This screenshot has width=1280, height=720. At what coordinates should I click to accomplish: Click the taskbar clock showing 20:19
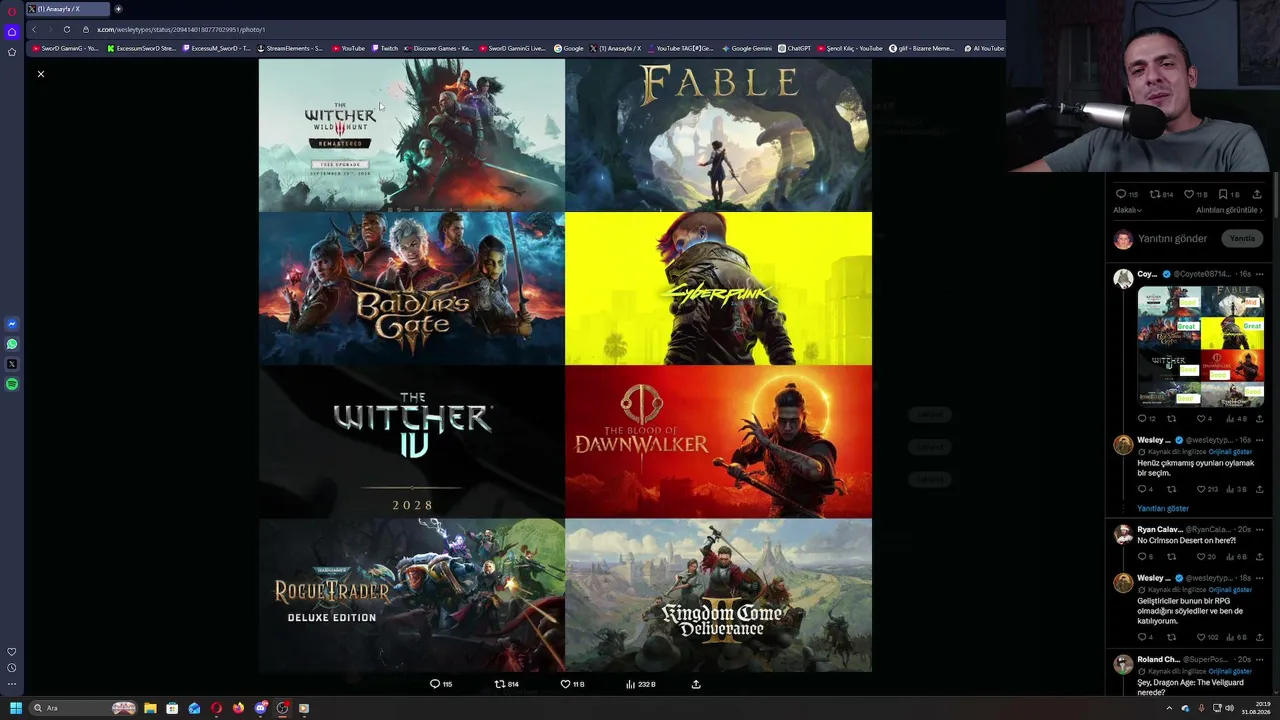[1256, 708]
